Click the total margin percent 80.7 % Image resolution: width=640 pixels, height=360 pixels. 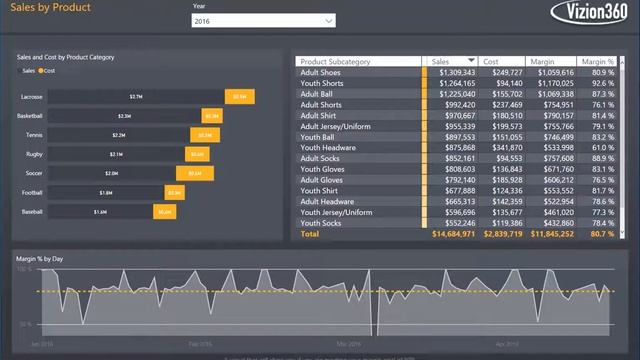click(602, 234)
